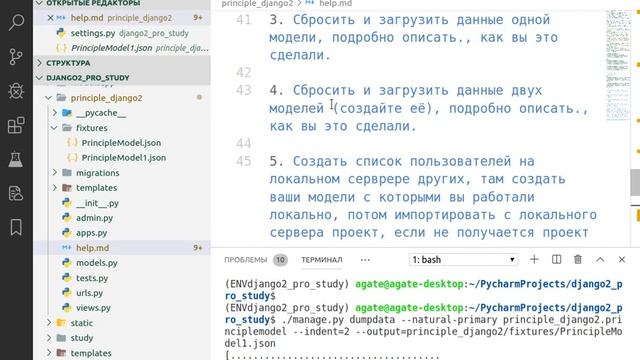Image resolution: width=640 pixels, height=360 pixels.
Task: Click the editor minimap
Action: pyautogui.click(x=618, y=65)
